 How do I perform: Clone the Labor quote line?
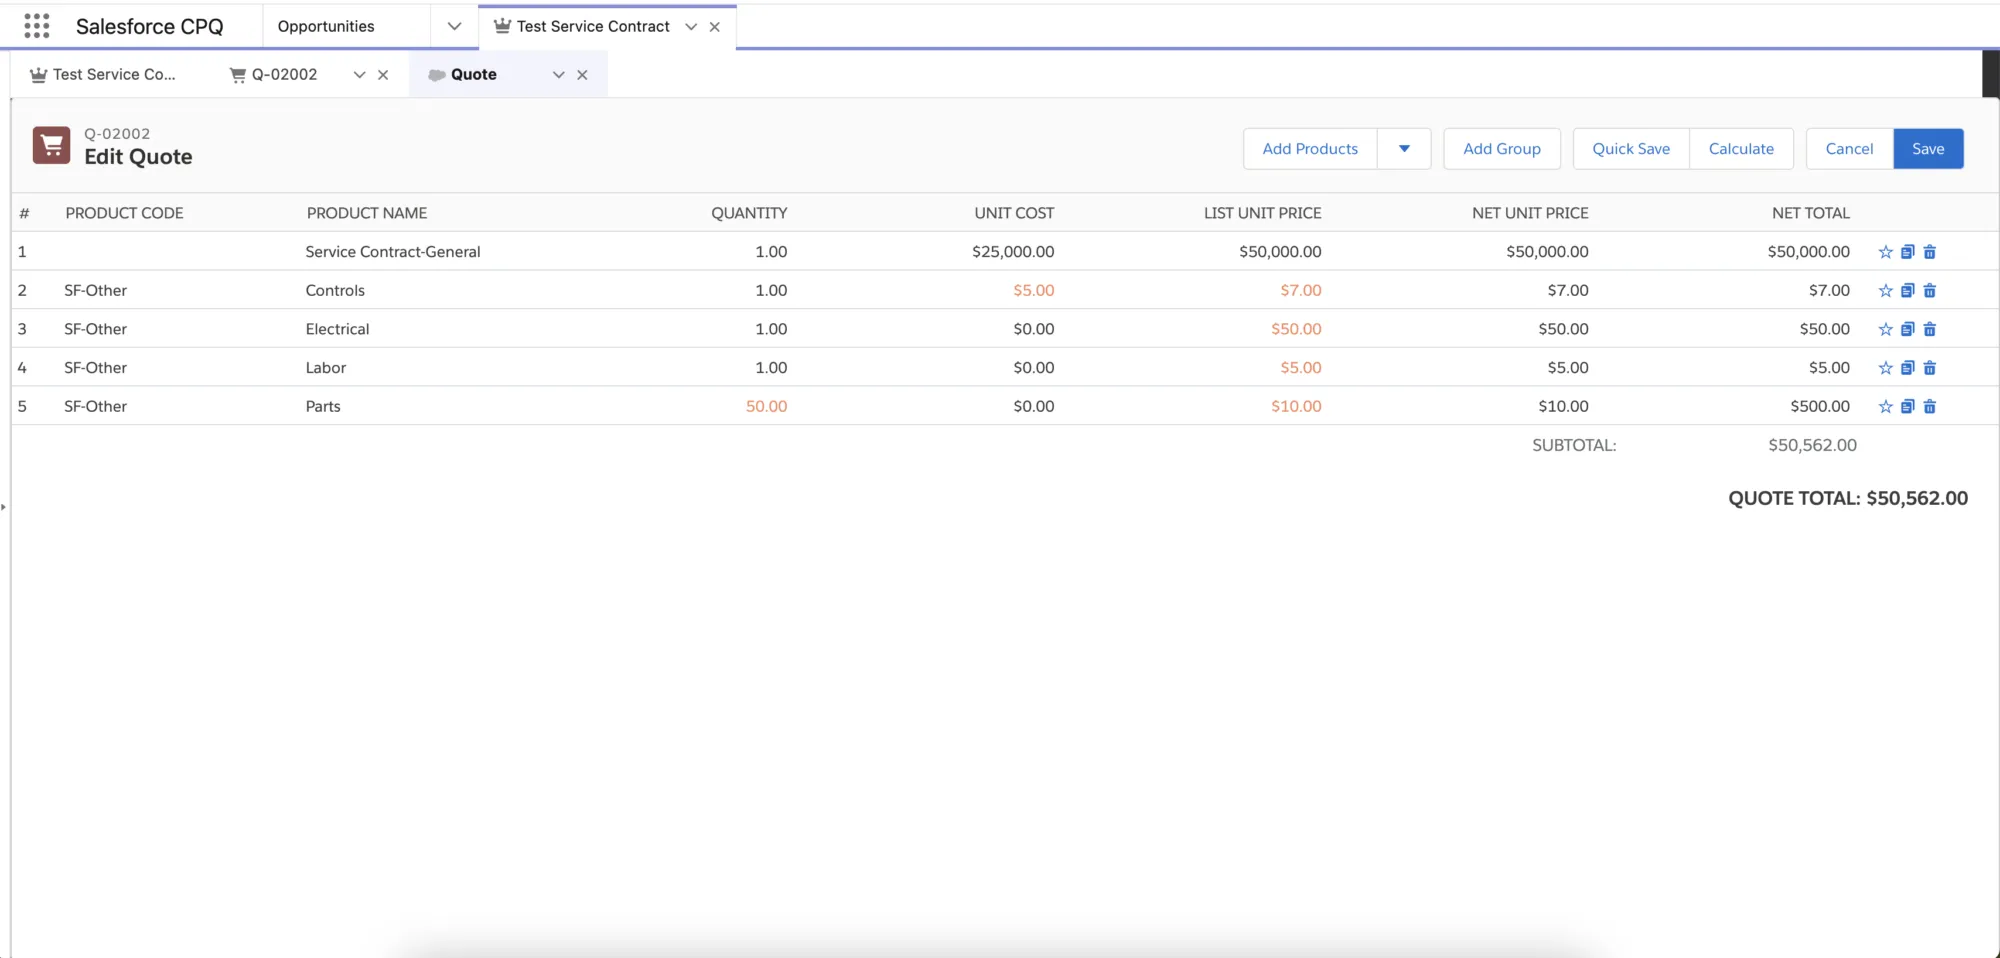pyautogui.click(x=1907, y=368)
